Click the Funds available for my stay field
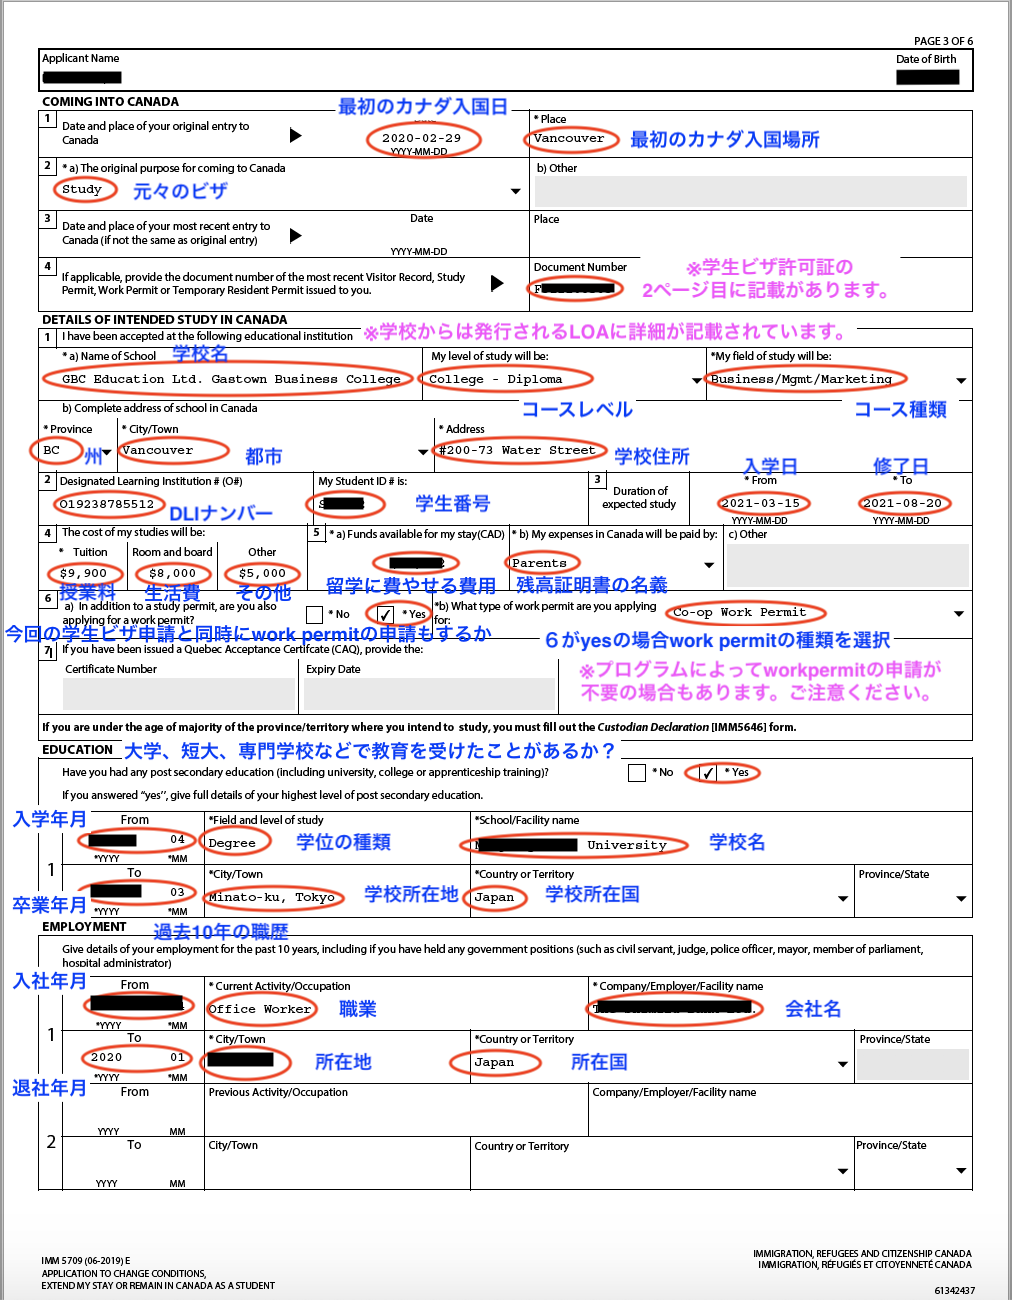Screen dimensions: 1012x1300 (x=416, y=564)
